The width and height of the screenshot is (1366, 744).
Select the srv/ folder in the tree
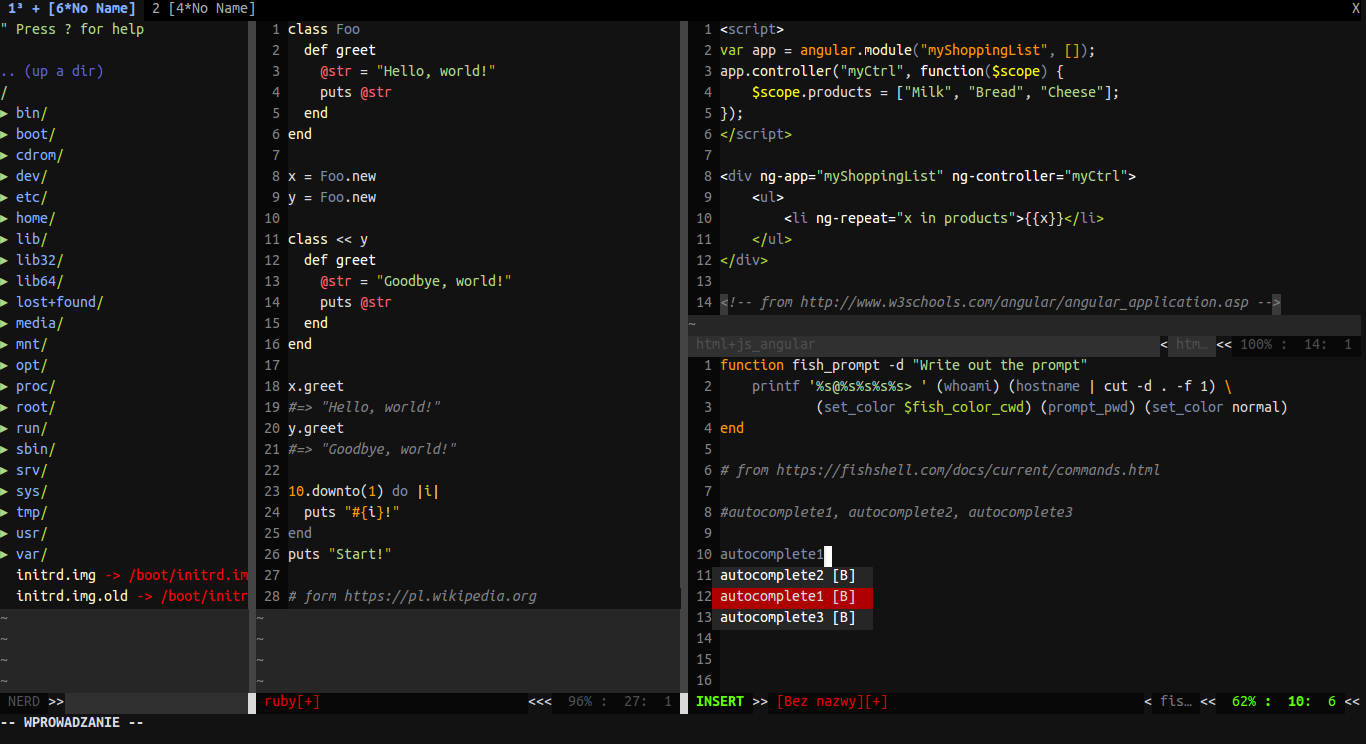tap(32, 470)
